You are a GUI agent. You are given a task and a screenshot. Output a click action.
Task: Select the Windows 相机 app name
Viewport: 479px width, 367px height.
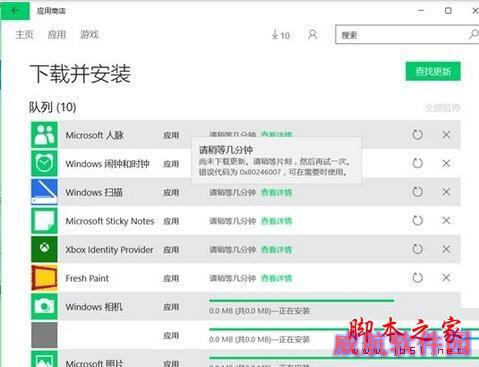[94, 307]
